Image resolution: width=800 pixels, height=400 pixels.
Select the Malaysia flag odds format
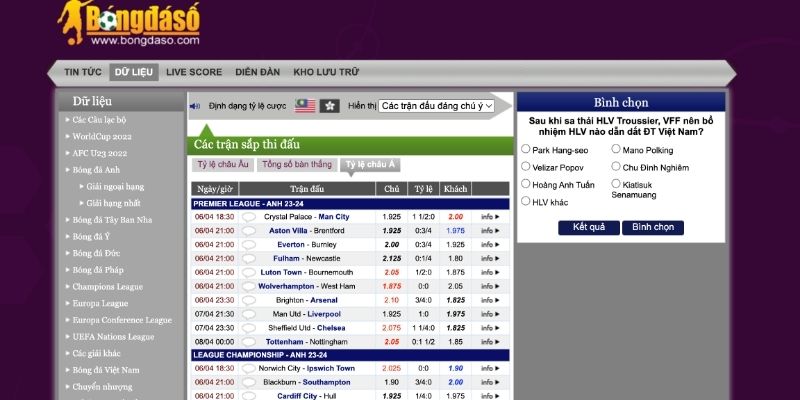click(x=305, y=106)
